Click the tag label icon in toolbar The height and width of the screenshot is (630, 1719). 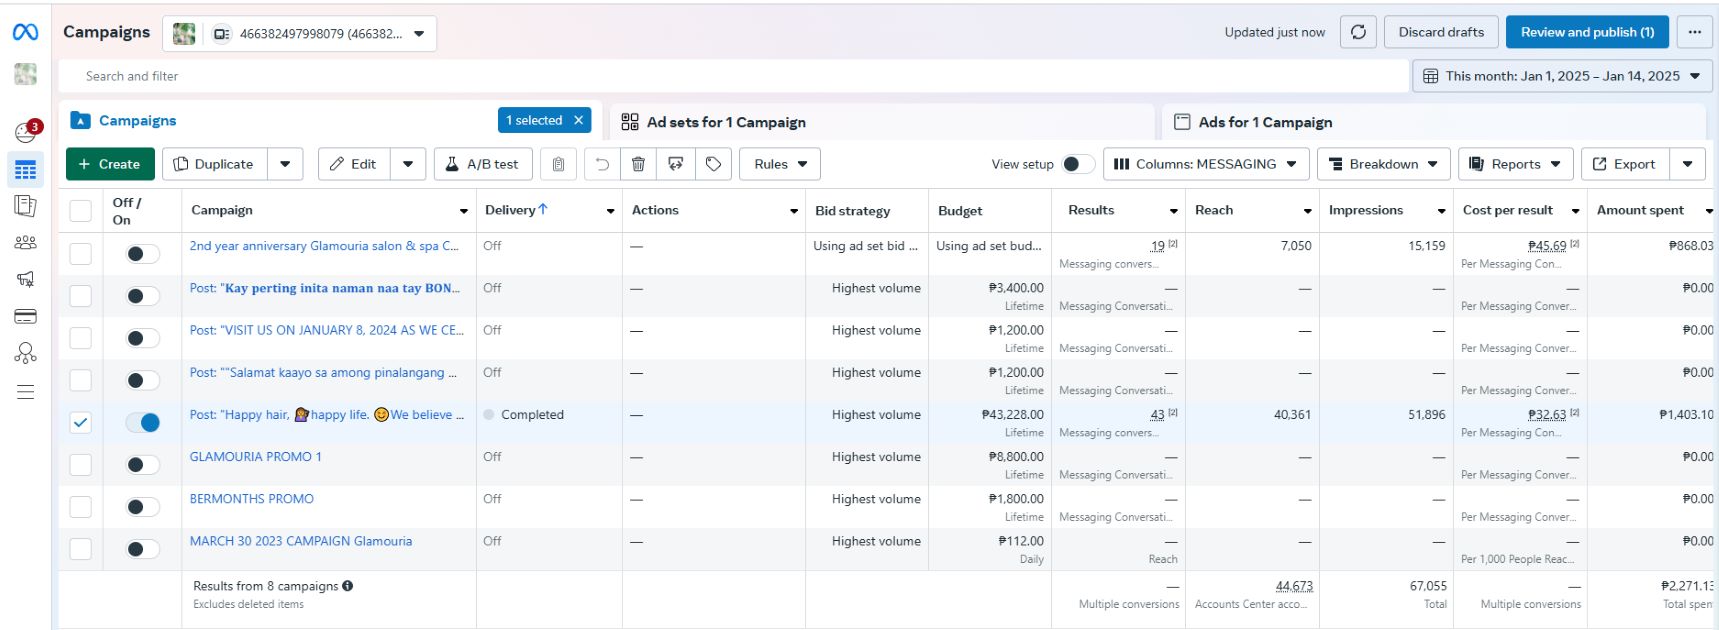pos(713,164)
